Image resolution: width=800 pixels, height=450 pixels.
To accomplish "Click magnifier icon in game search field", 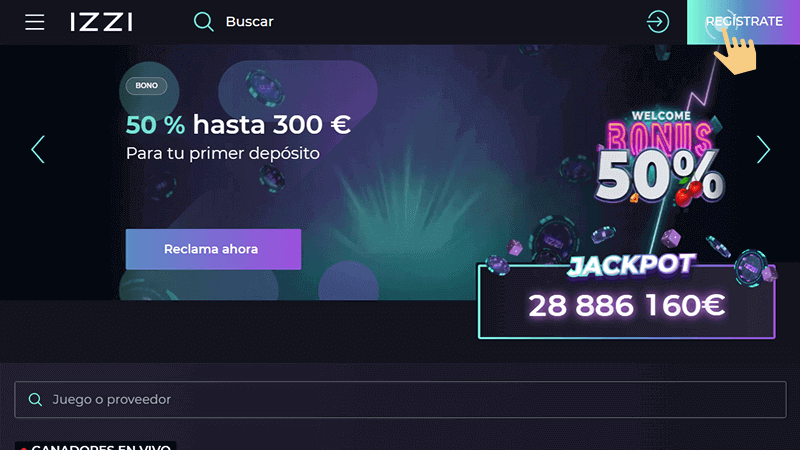I will point(35,399).
